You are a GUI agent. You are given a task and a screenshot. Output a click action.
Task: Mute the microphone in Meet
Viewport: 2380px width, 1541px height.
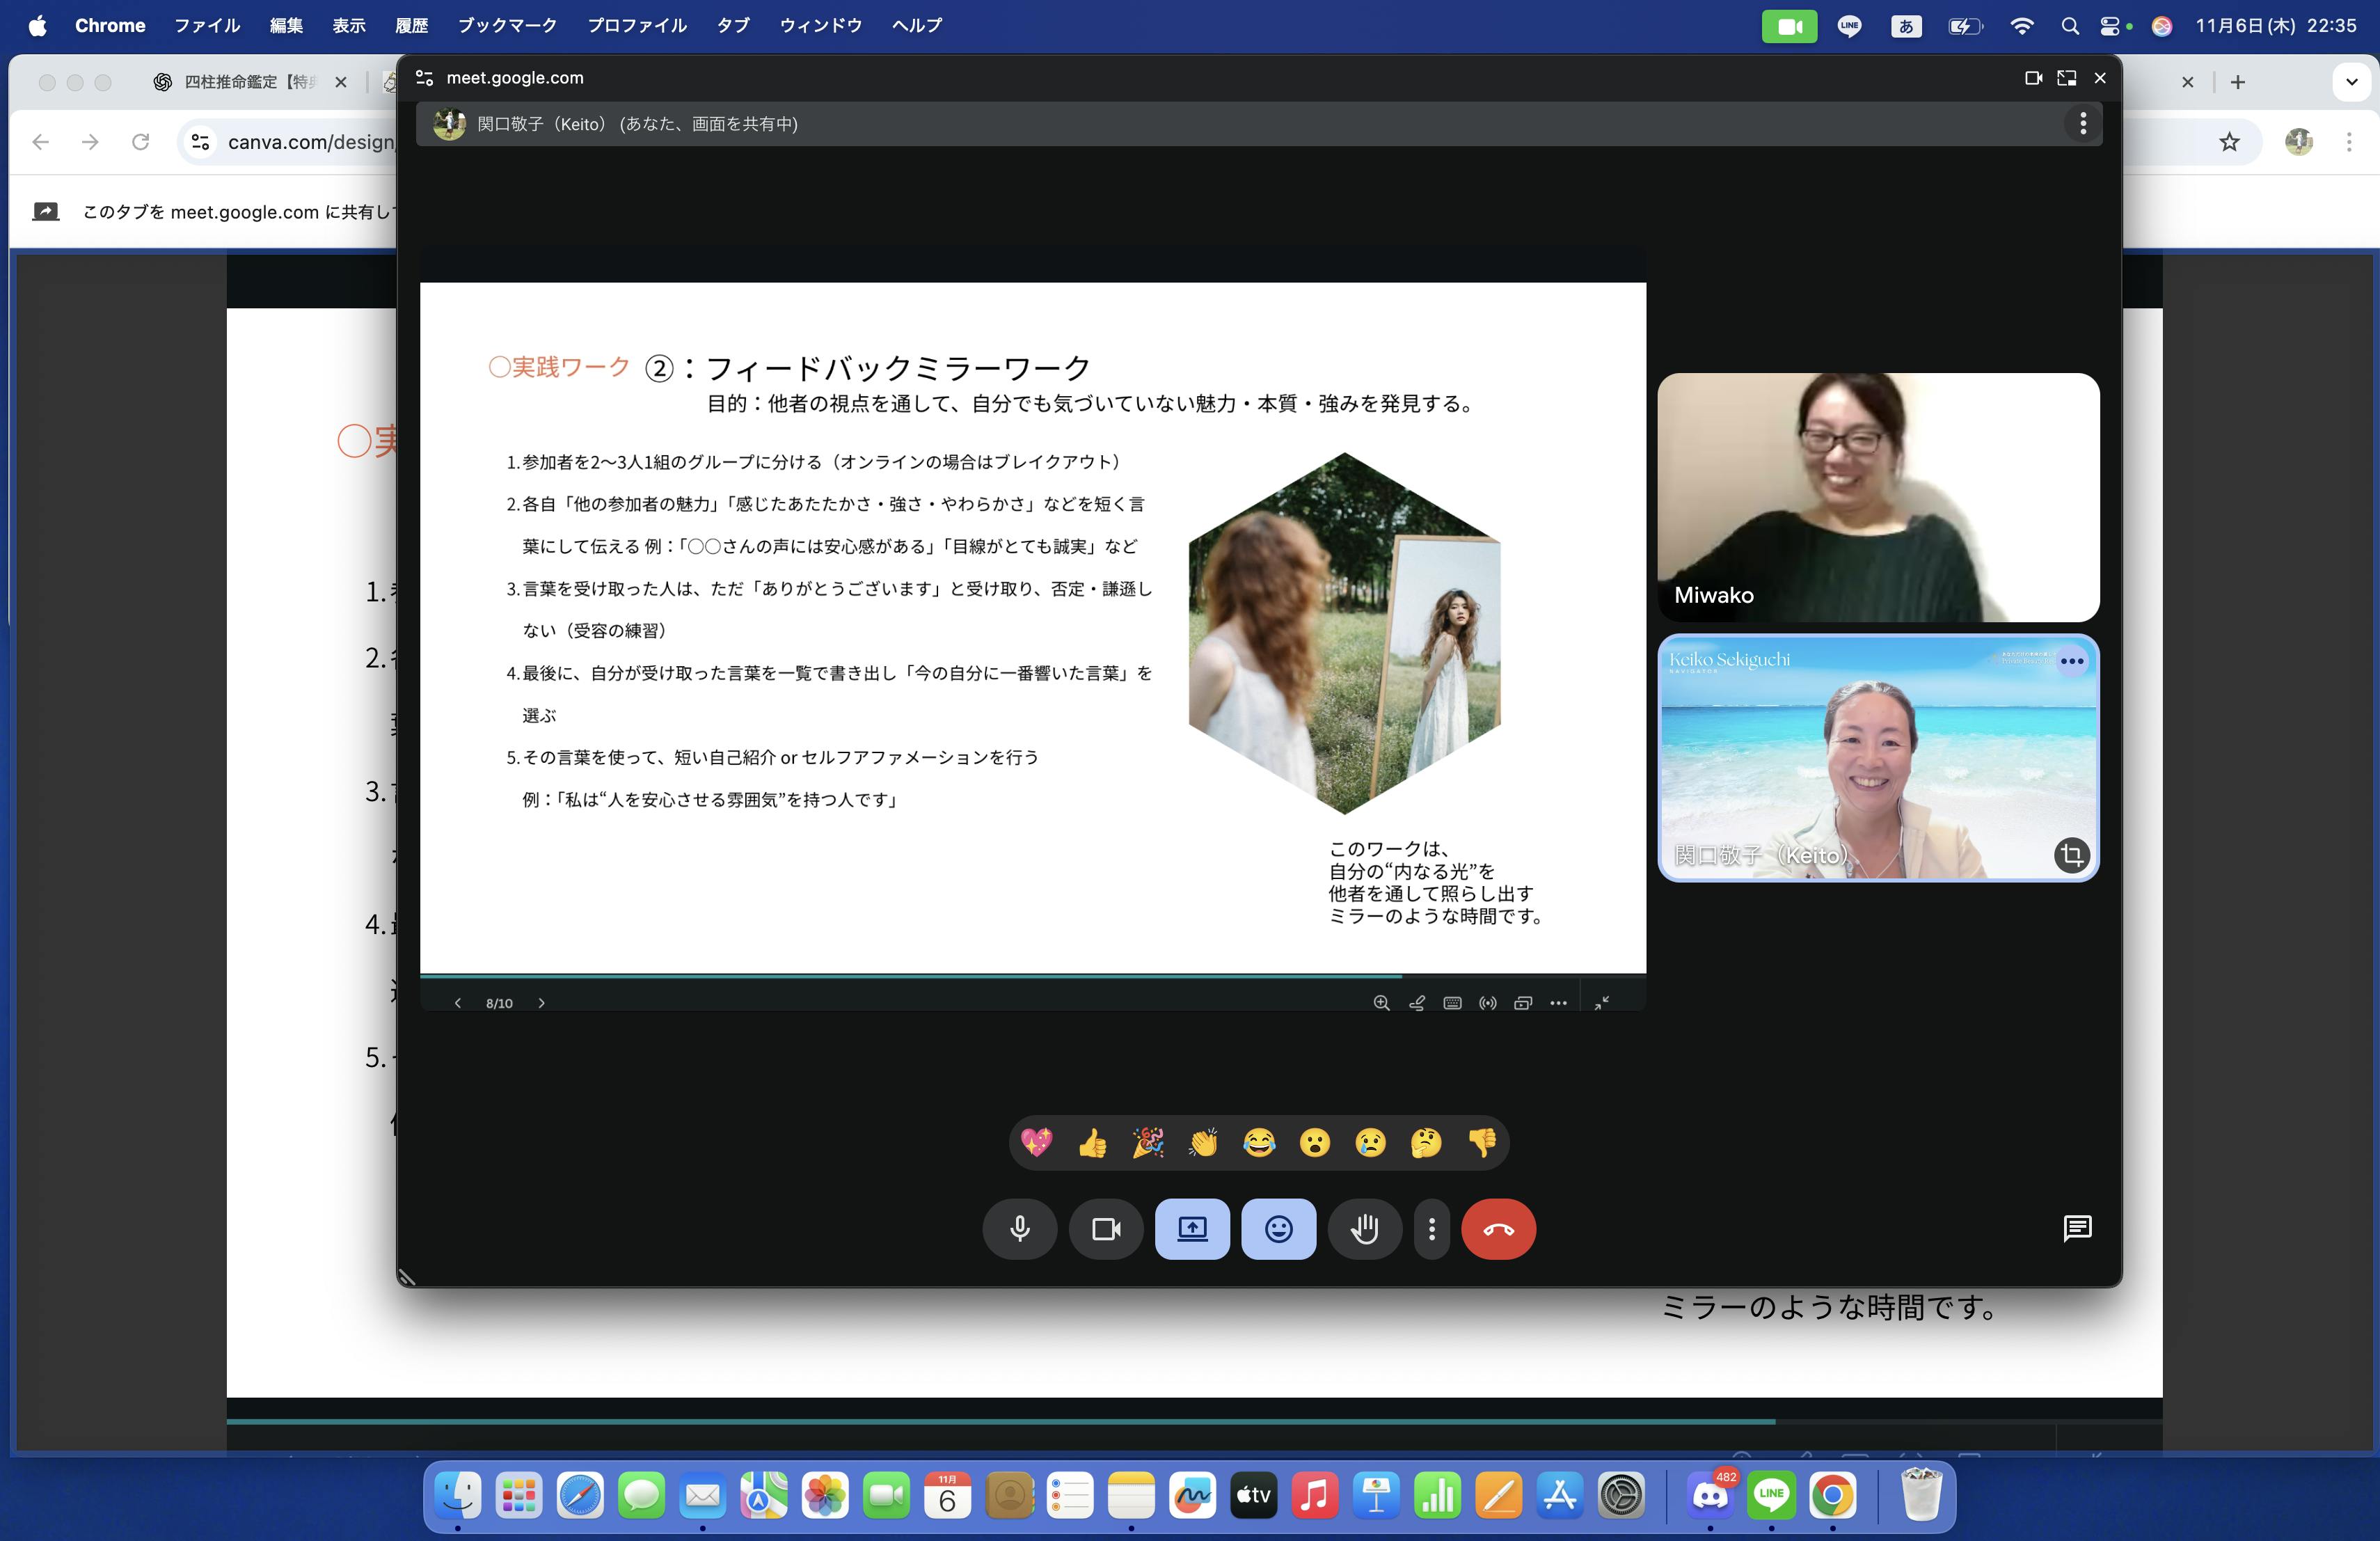1019,1229
